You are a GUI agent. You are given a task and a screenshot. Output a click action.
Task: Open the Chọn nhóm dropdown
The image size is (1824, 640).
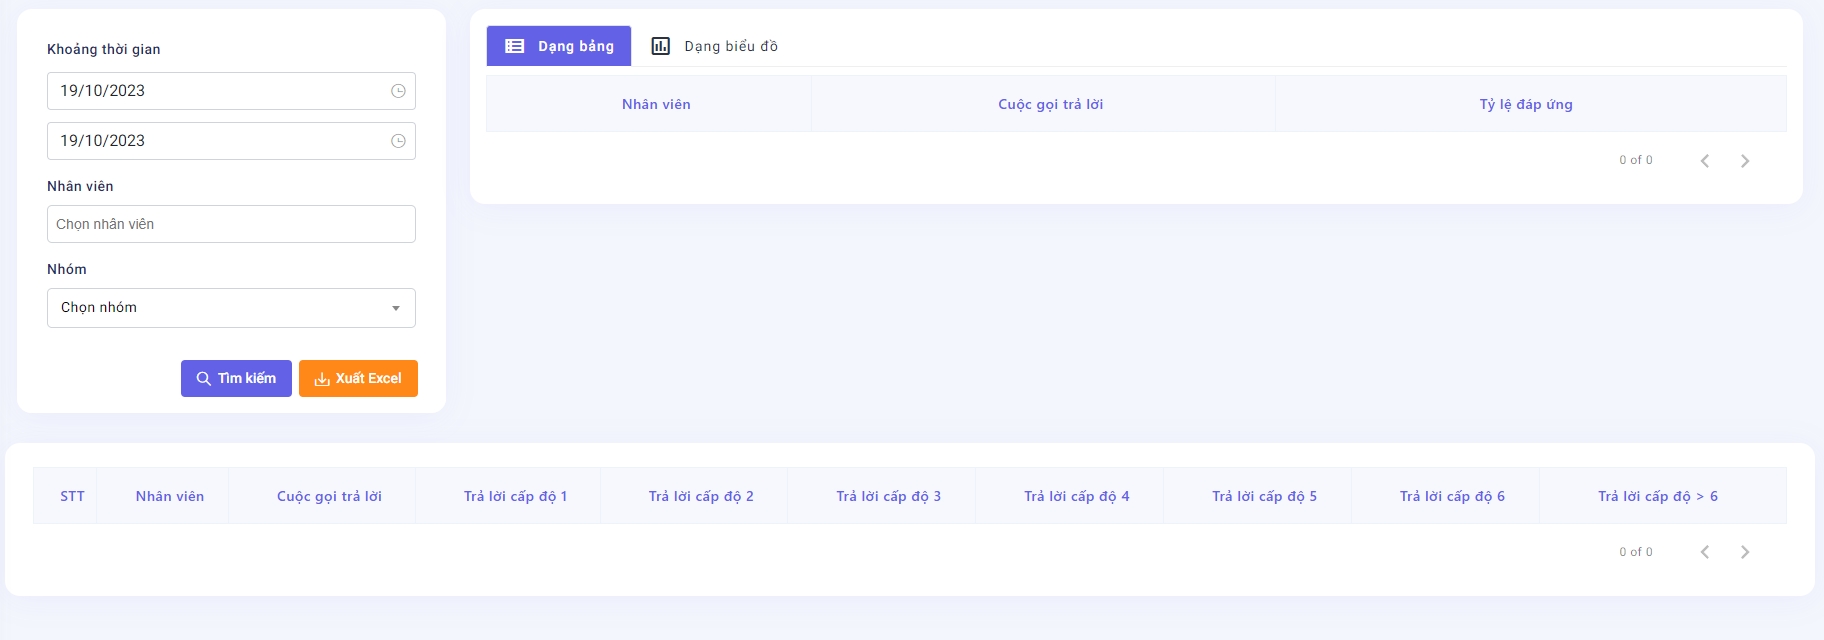pos(220,308)
